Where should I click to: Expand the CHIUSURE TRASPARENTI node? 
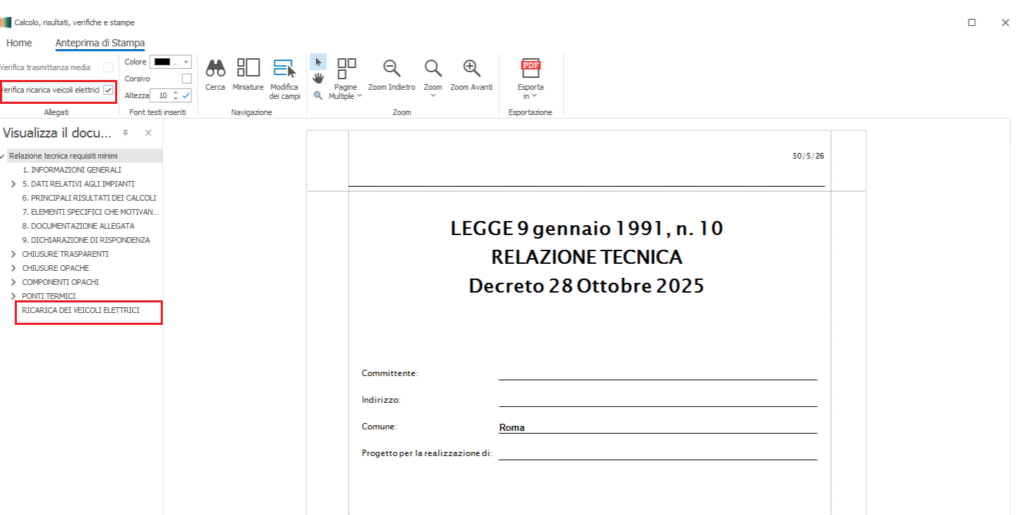click(13, 254)
